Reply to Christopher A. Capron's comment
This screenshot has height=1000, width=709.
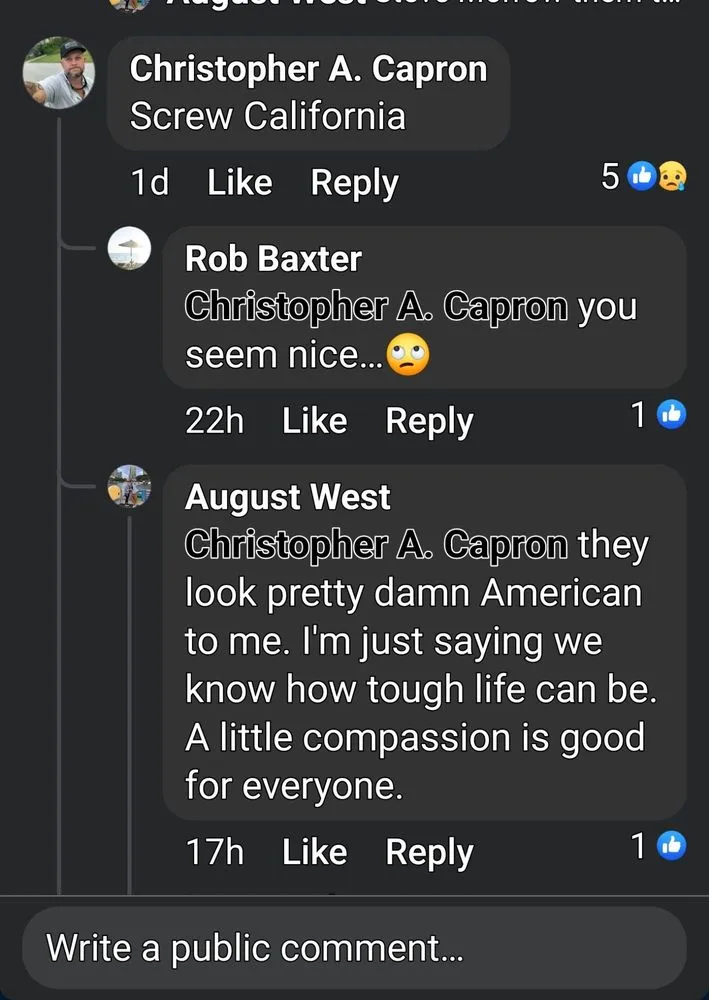pyautogui.click(x=354, y=182)
